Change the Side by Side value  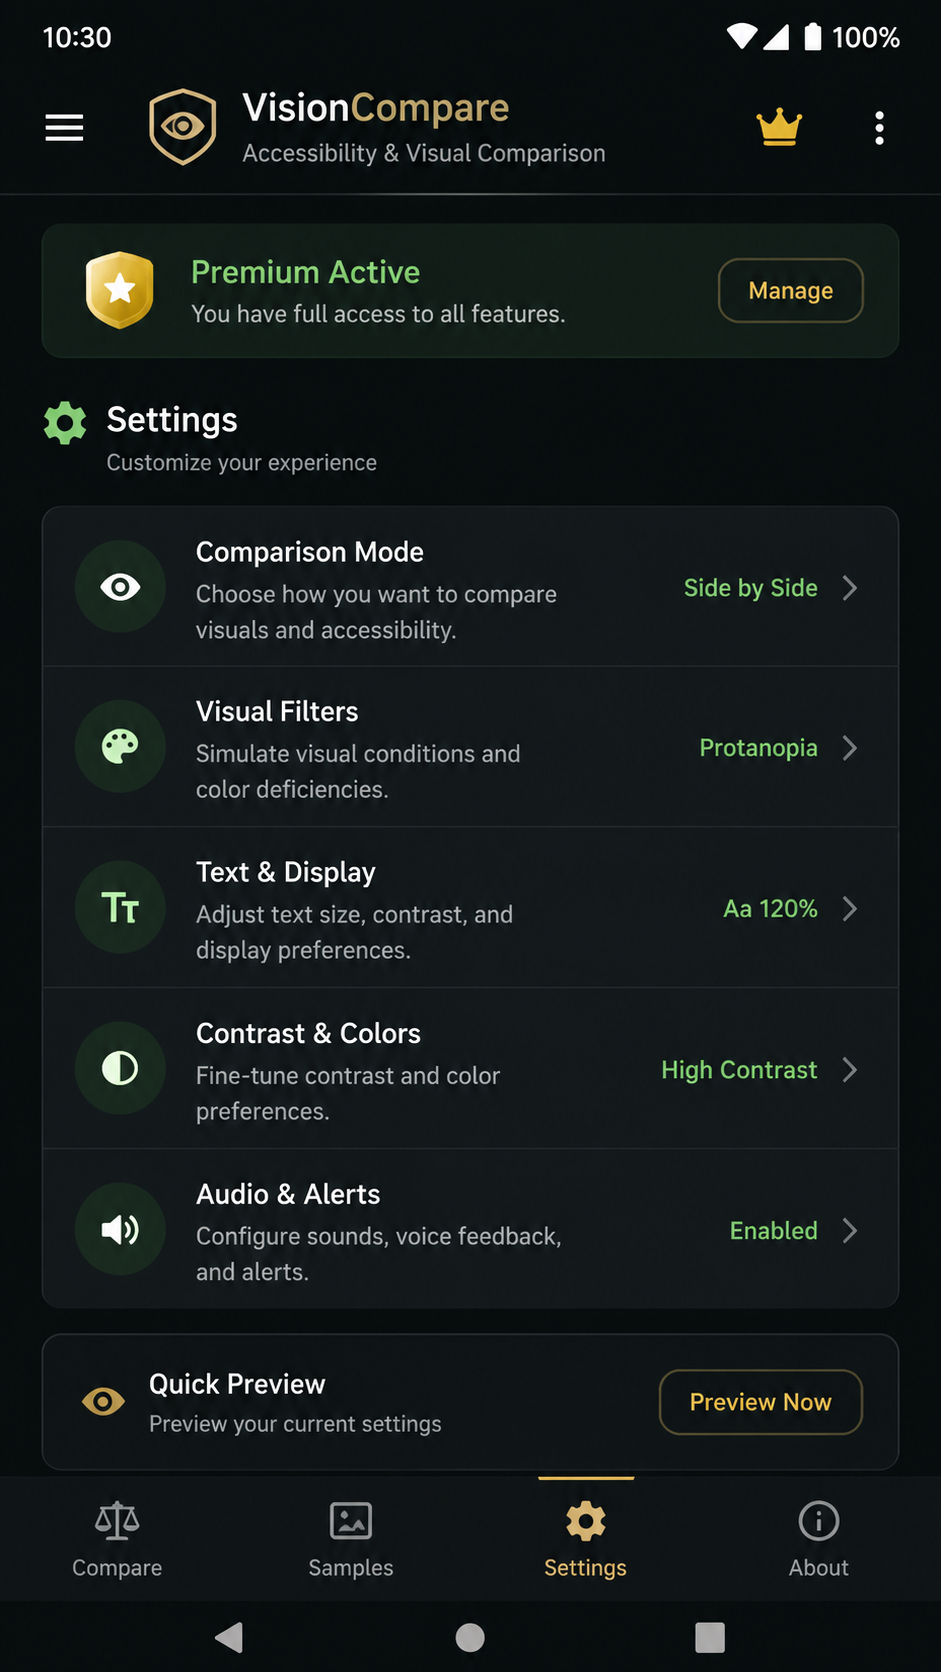(x=750, y=588)
